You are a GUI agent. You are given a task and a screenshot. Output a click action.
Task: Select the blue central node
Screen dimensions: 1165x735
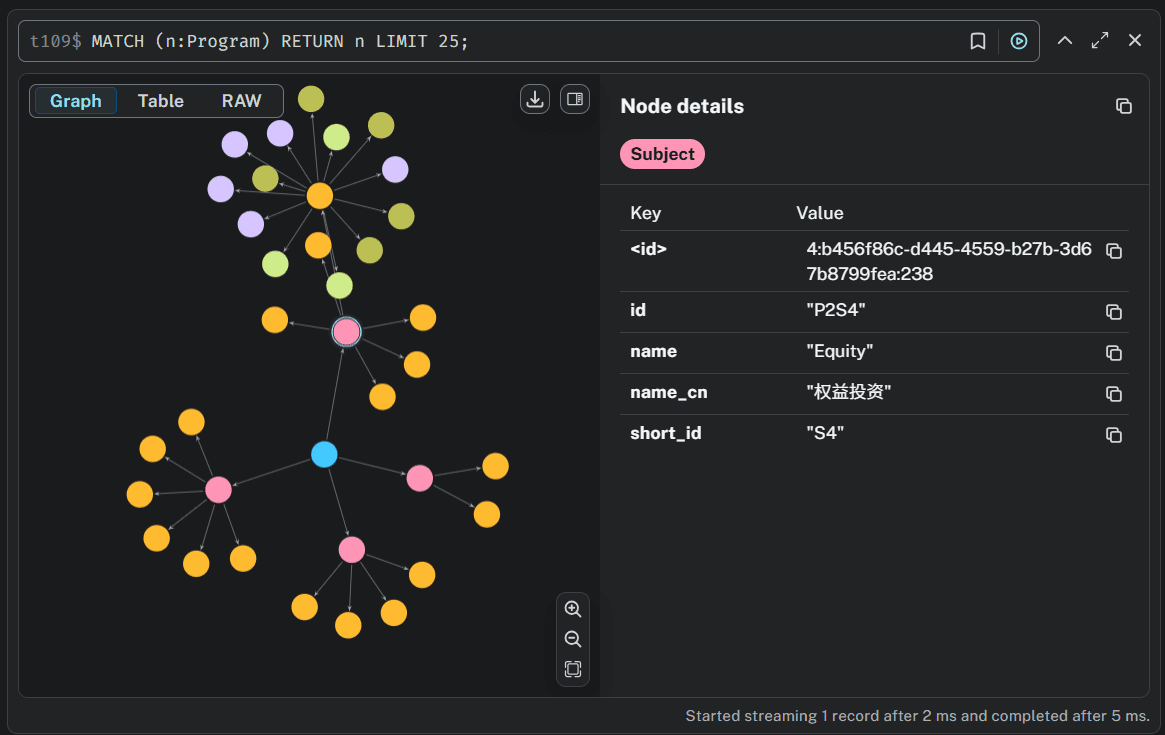[x=324, y=454]
